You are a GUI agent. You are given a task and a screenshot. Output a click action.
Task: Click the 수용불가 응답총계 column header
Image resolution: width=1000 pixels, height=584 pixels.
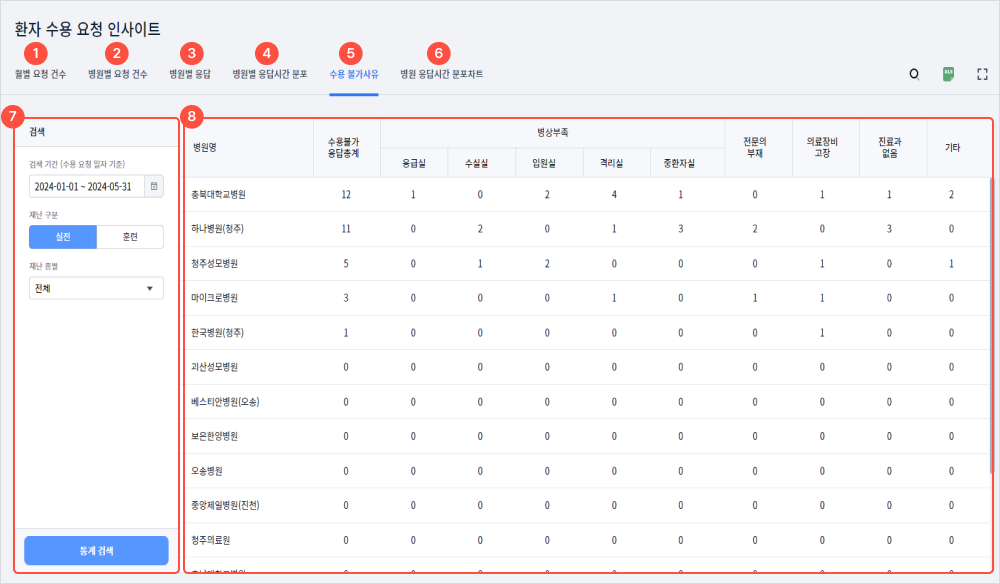(345, 148)
